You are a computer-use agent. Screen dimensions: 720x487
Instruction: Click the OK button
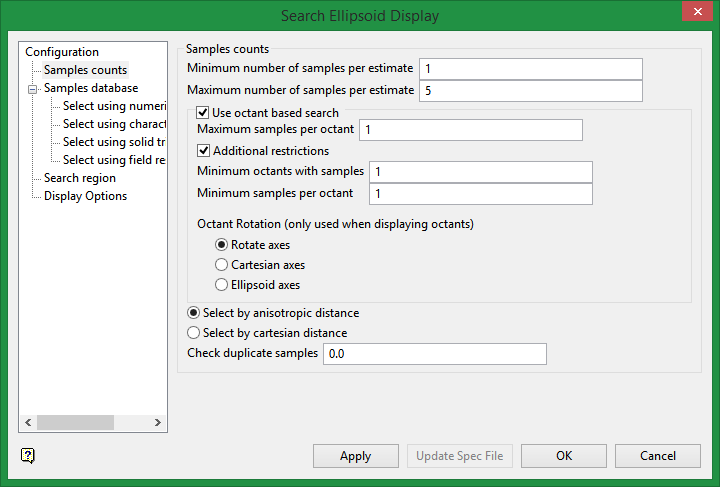pyautogui.click(x=564, y=456)
